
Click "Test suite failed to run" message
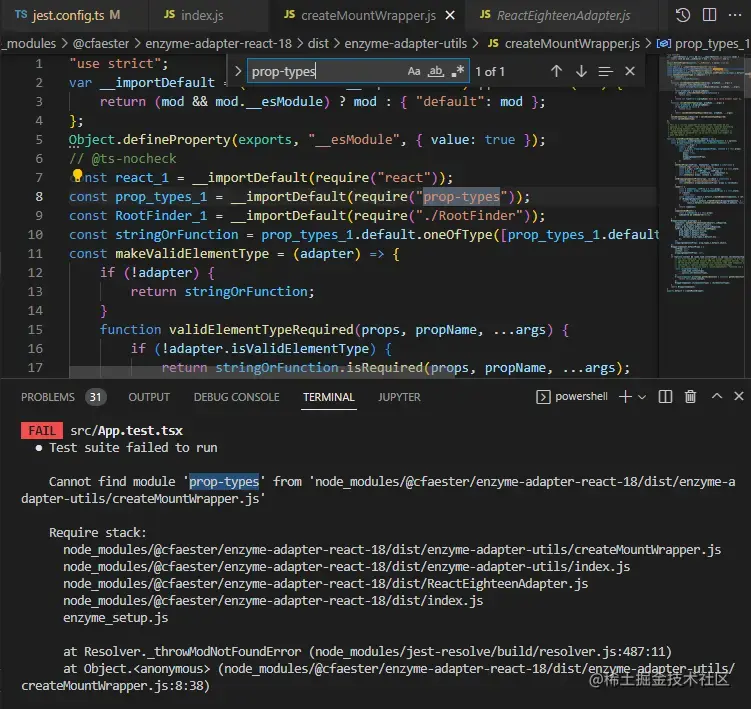pyautogui.click(x=133, y=447)
